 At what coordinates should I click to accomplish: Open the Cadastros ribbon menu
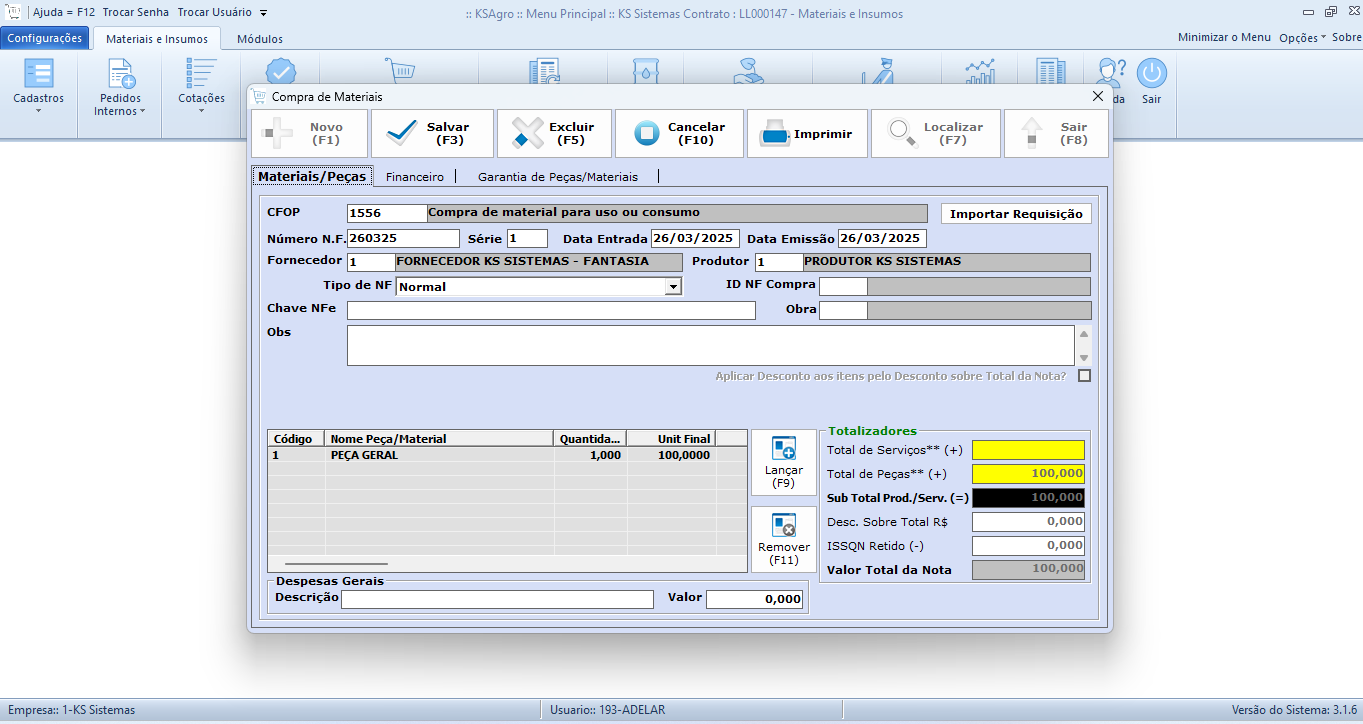pyautogui.click(x=38, y=86)
